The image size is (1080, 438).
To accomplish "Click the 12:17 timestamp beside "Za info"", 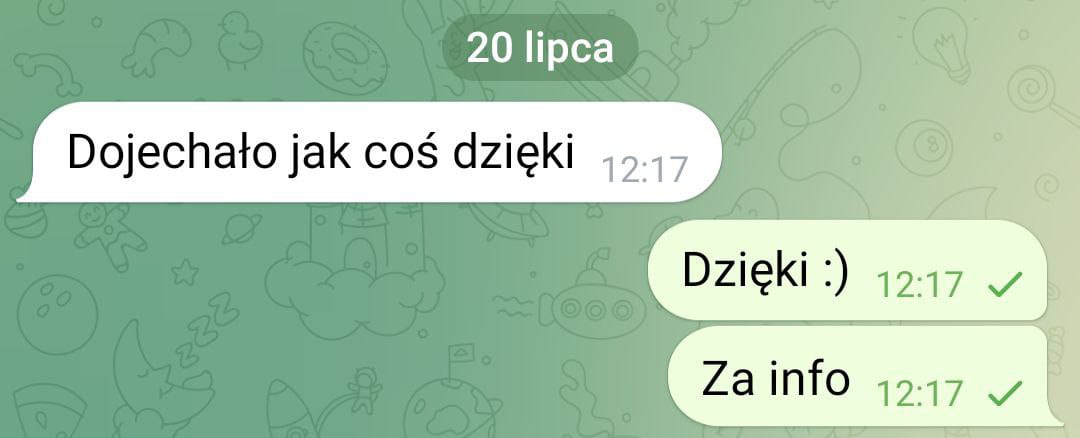I will [x=920, y=393].
